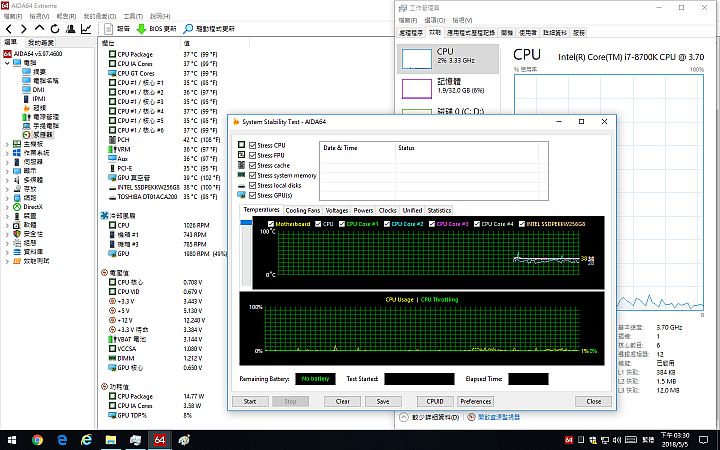This screenshot has height=450, width=720.
Task: Select DirectX in the AIDA64 tree
Action: (x=33, y=207)
